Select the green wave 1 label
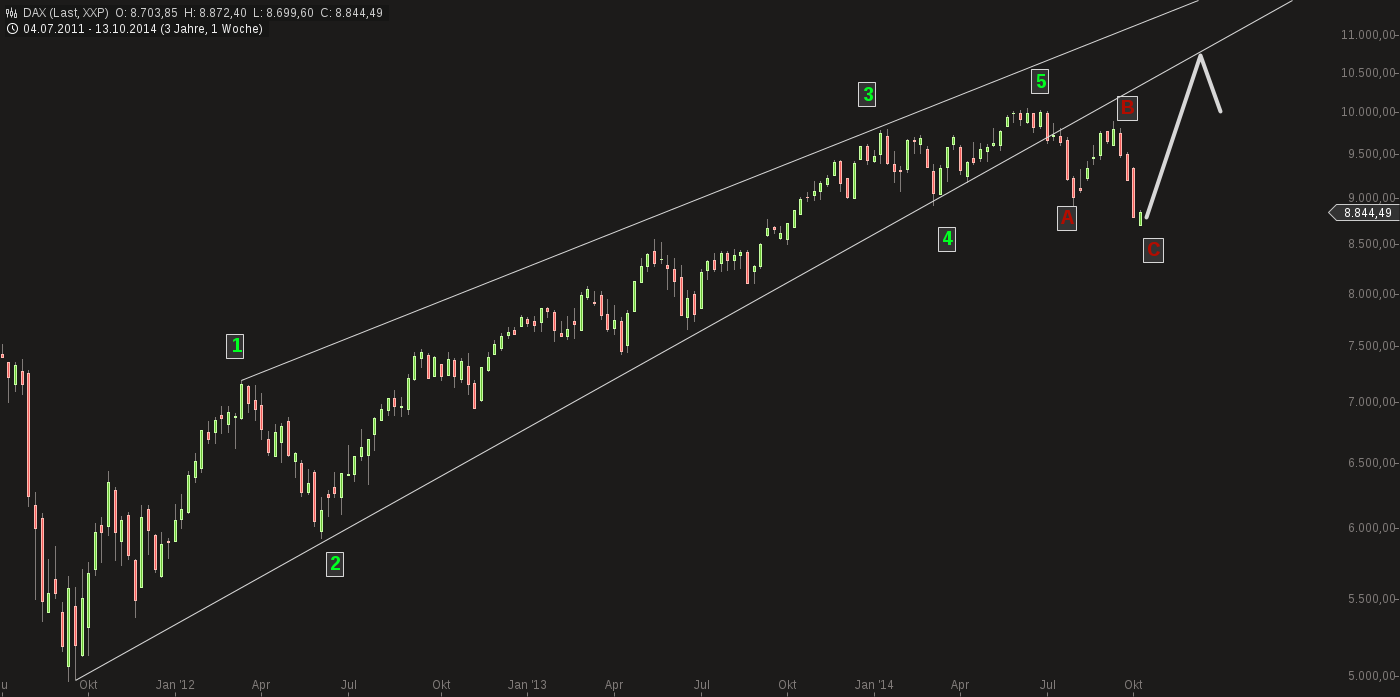The image size is (1400, 697). [236, 346]
